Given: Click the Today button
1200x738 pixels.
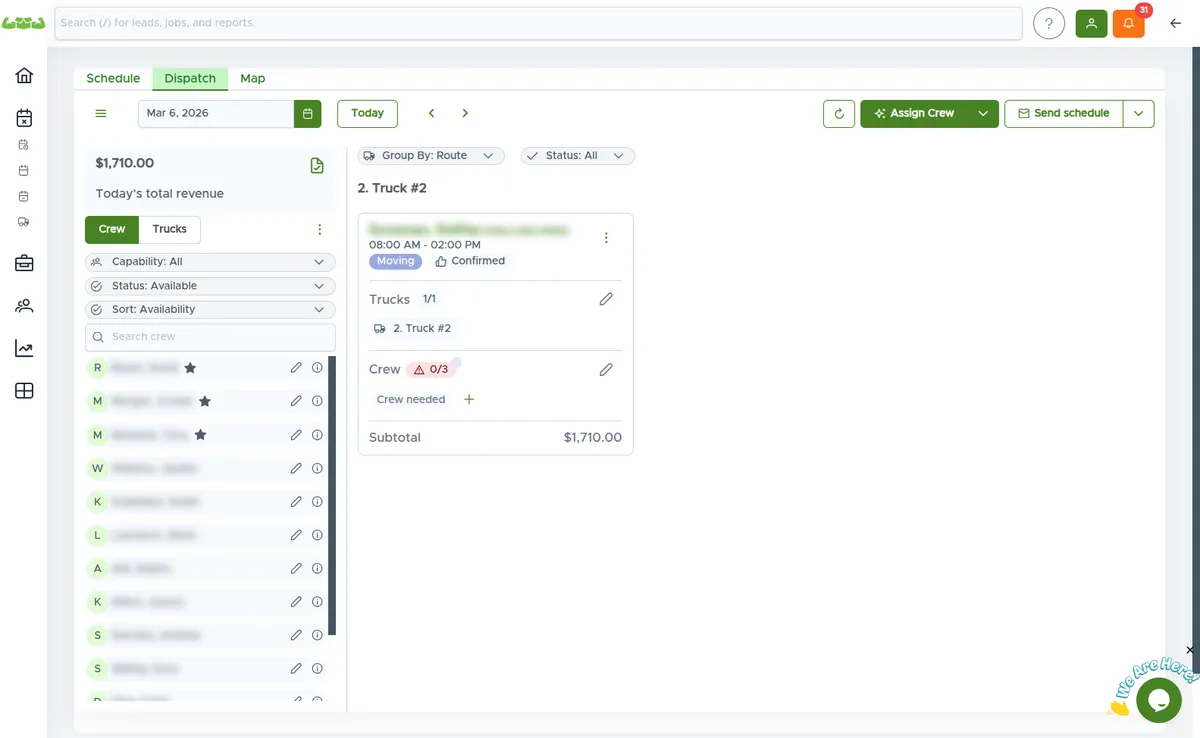Looking at the screenshot, I should point(366,113).
